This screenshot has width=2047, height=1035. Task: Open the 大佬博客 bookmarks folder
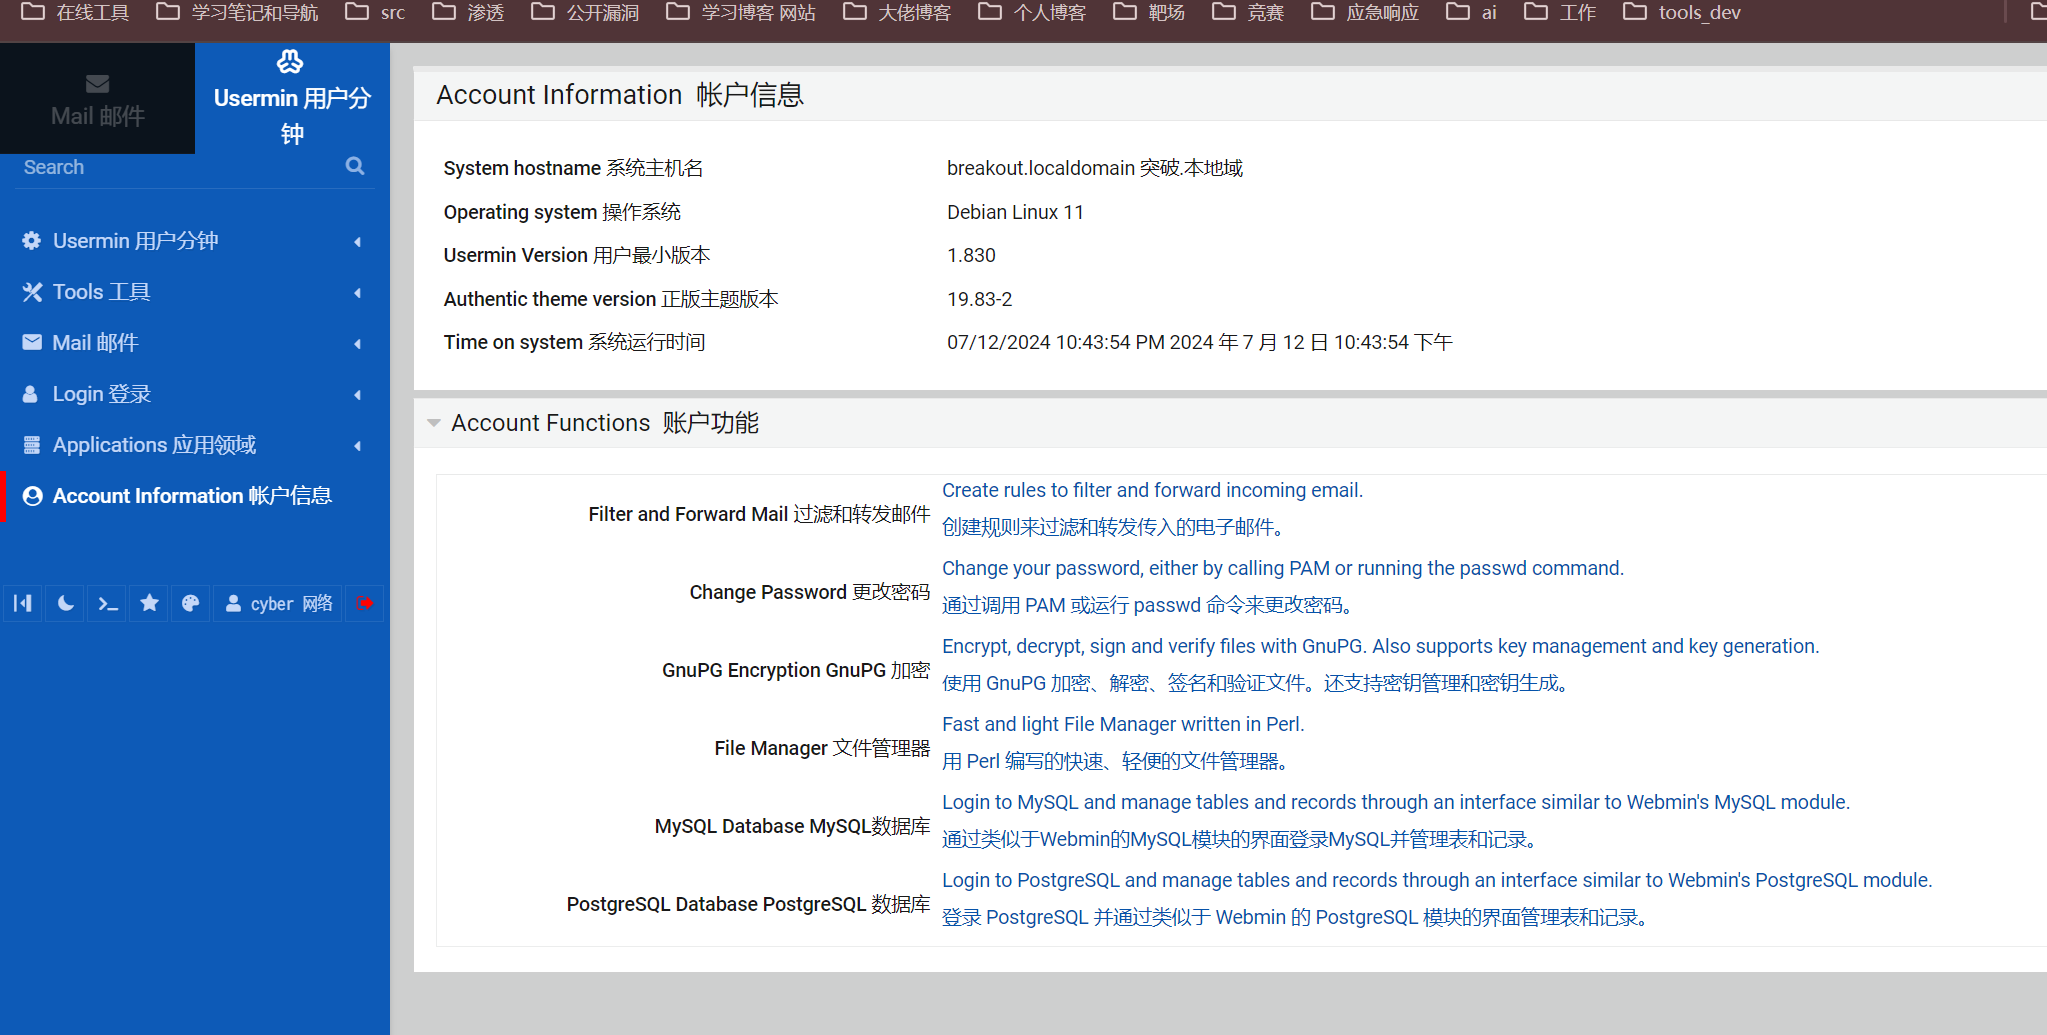(x=897, y=13)
